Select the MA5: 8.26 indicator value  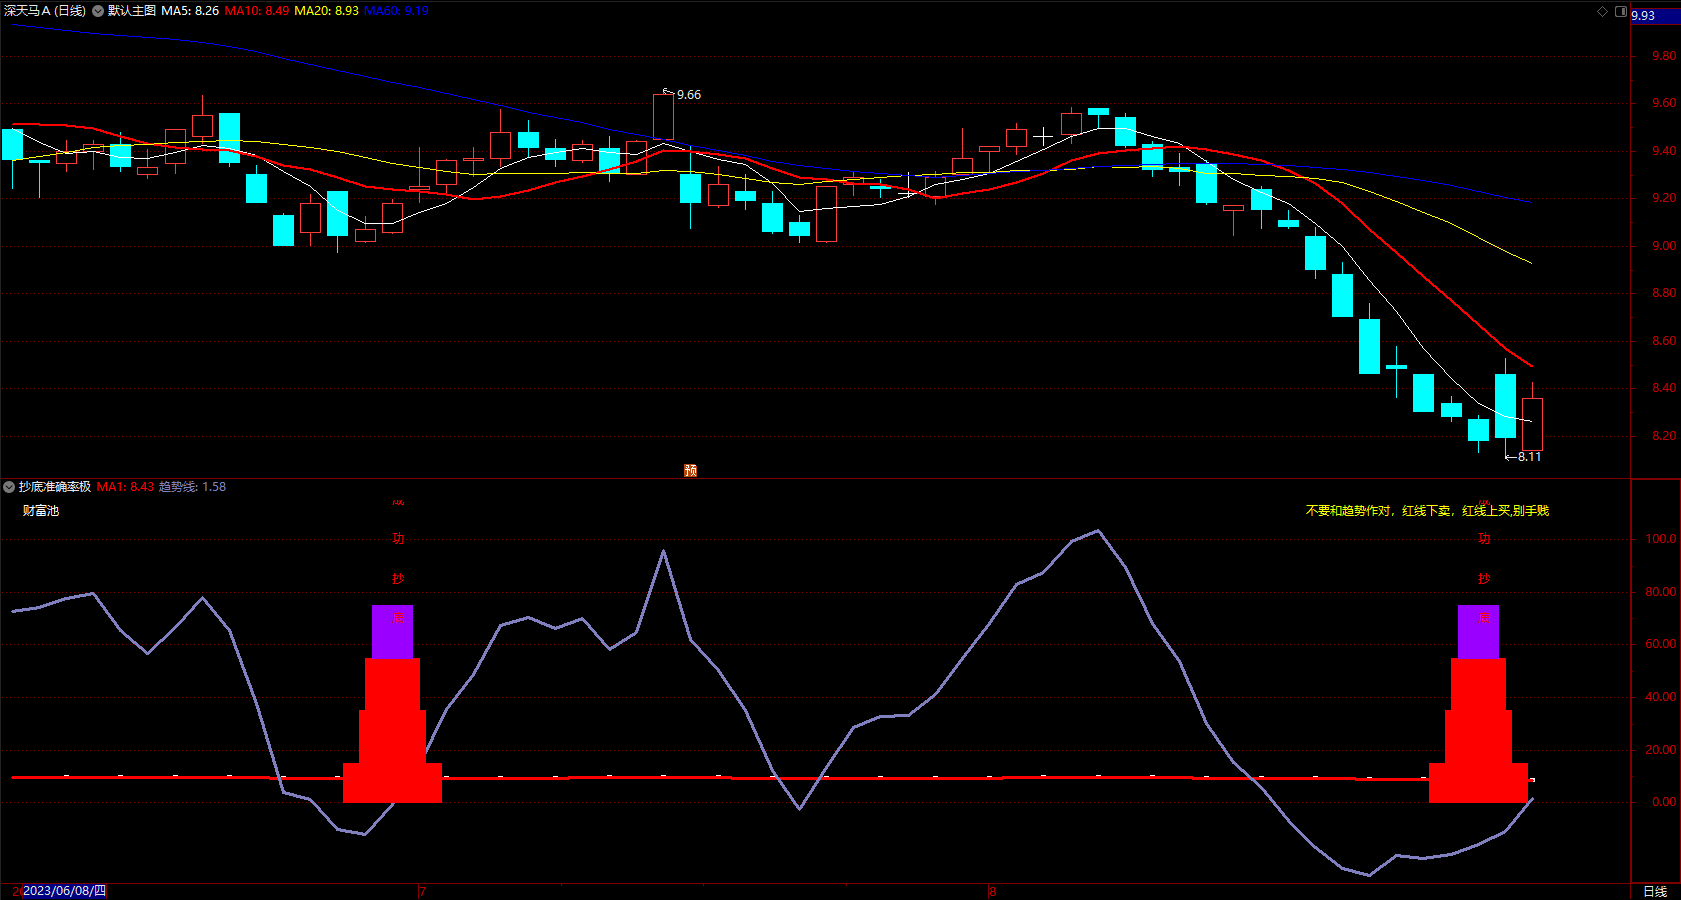[x=190, y=11]
